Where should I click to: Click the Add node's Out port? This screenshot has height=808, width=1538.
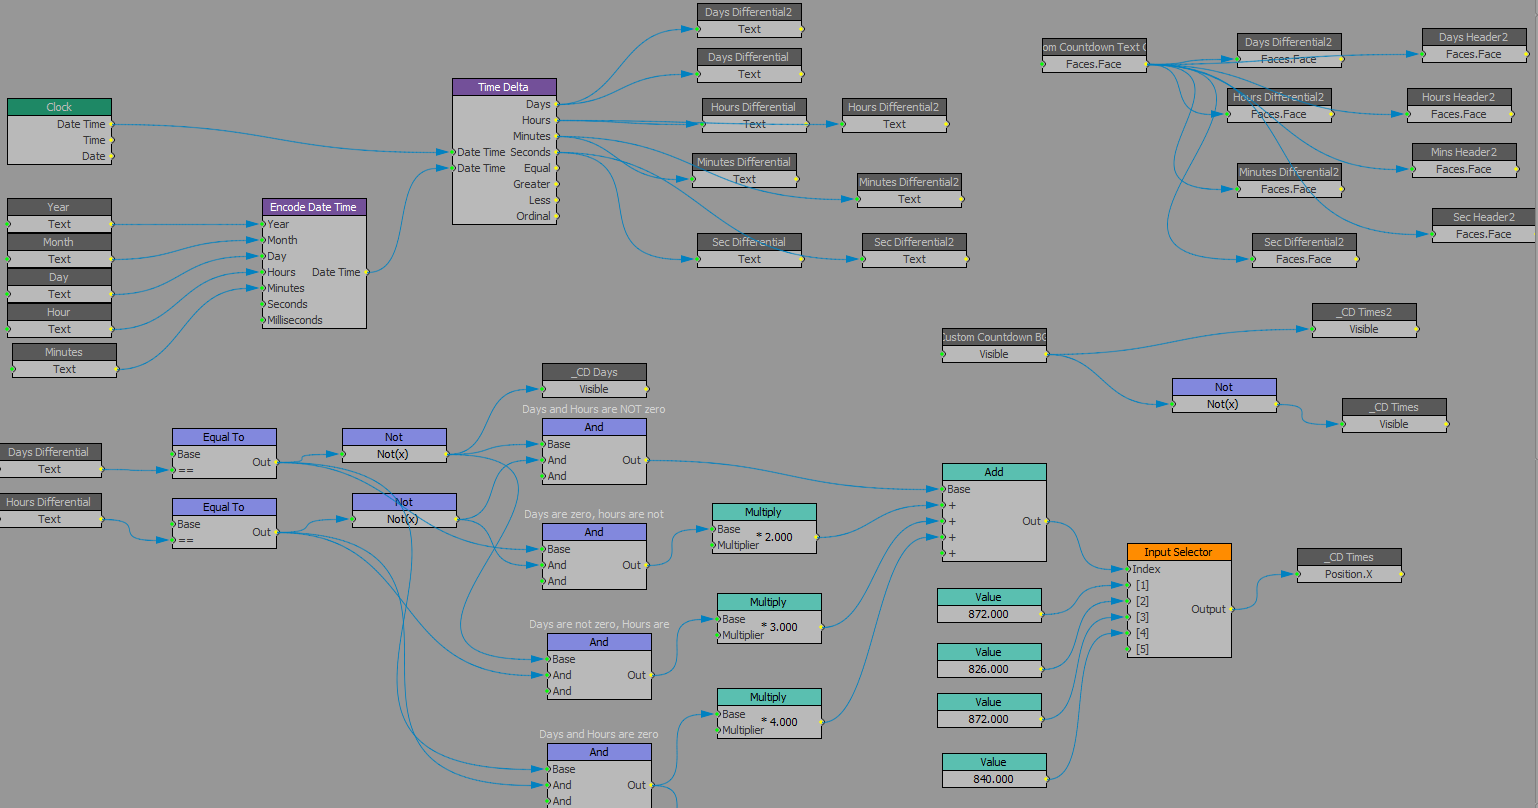coord(1034,521)
